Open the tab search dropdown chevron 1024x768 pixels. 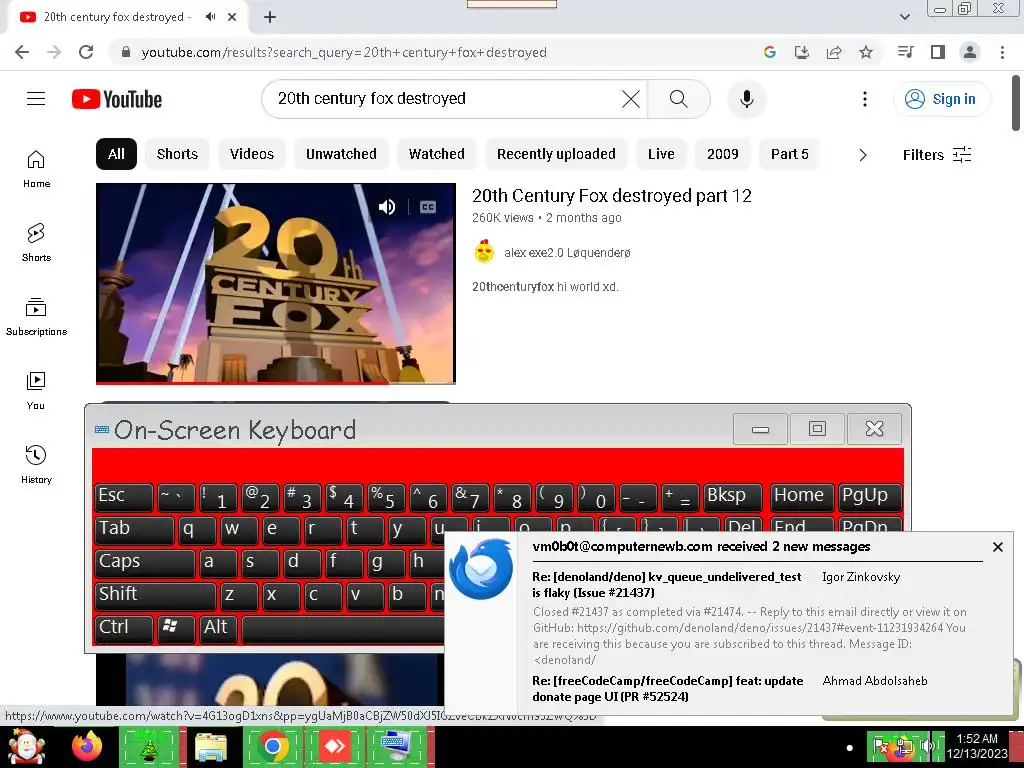pyautogui.click(x=904, y=17)
